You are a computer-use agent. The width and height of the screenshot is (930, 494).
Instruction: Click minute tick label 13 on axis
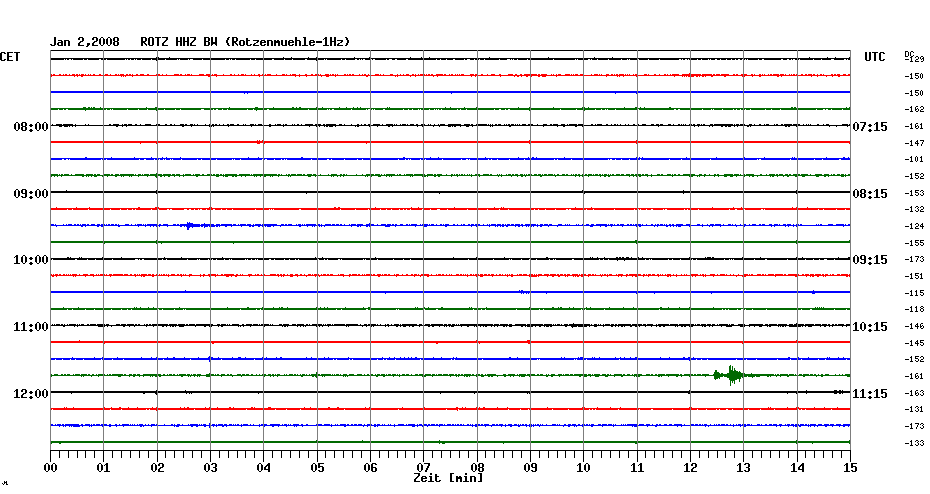pos(744,467)
